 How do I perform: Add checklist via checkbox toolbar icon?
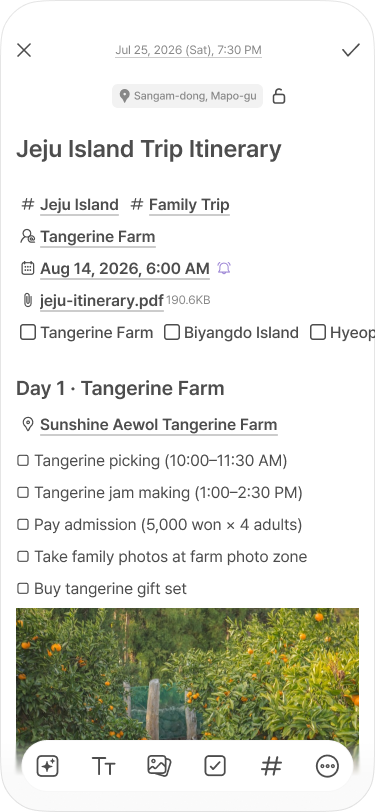point(215,766)
